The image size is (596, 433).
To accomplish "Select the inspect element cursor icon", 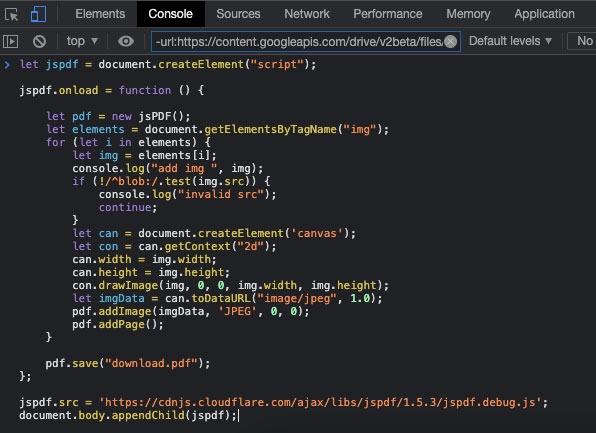I will pyautogui.click(x=11, y=14).
